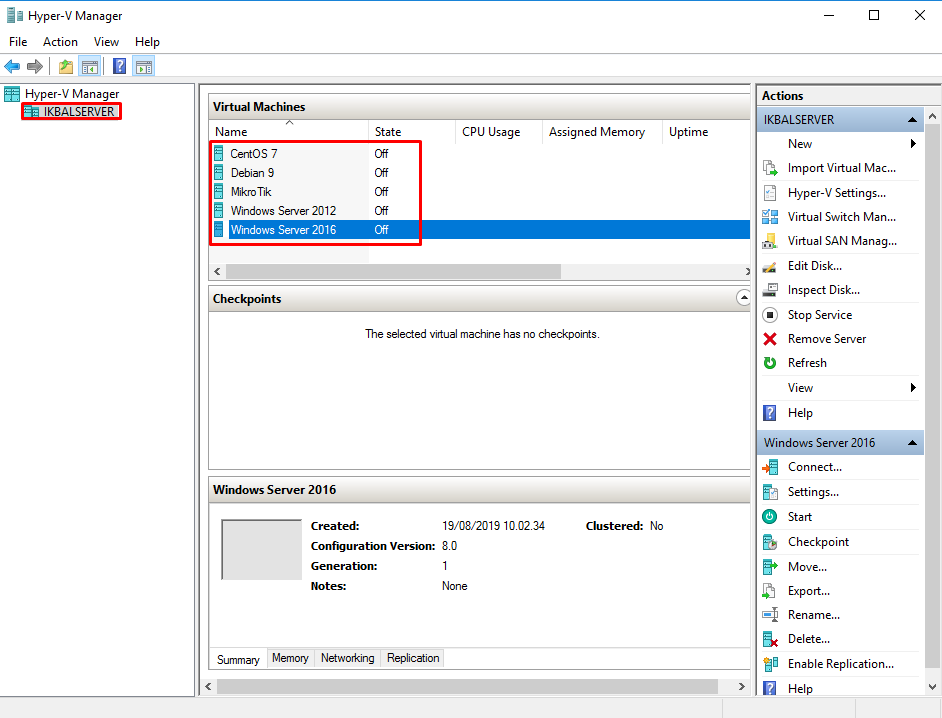Screen dimensions: 942x718
Task: Click the Stop Service icon
Action: [770, 314]
